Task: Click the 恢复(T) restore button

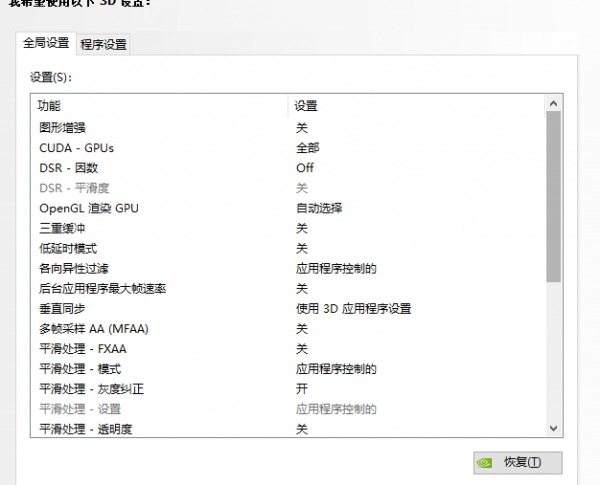Action: click(x=518, y=462)
